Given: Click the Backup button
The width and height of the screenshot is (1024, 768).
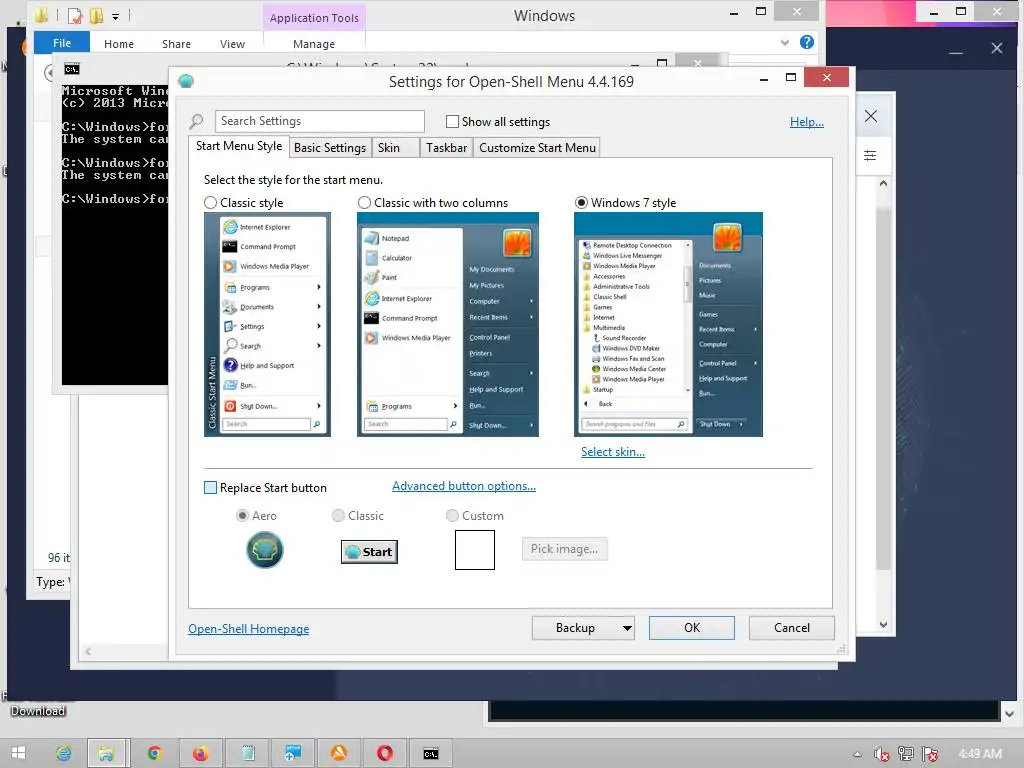Looking at the screenshot, I should (x=575, y=628).
